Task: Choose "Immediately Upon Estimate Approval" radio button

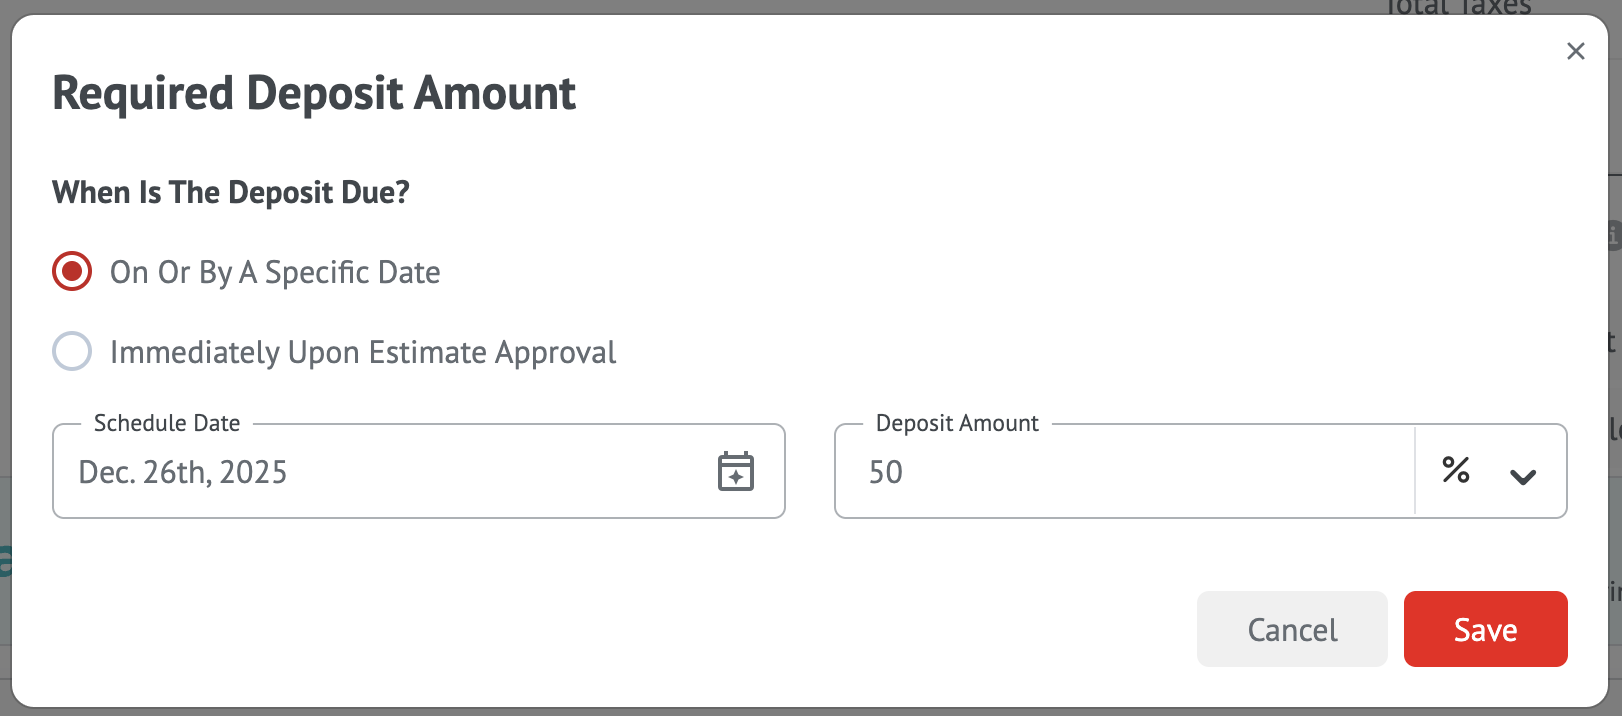Action: coord(72,352)
